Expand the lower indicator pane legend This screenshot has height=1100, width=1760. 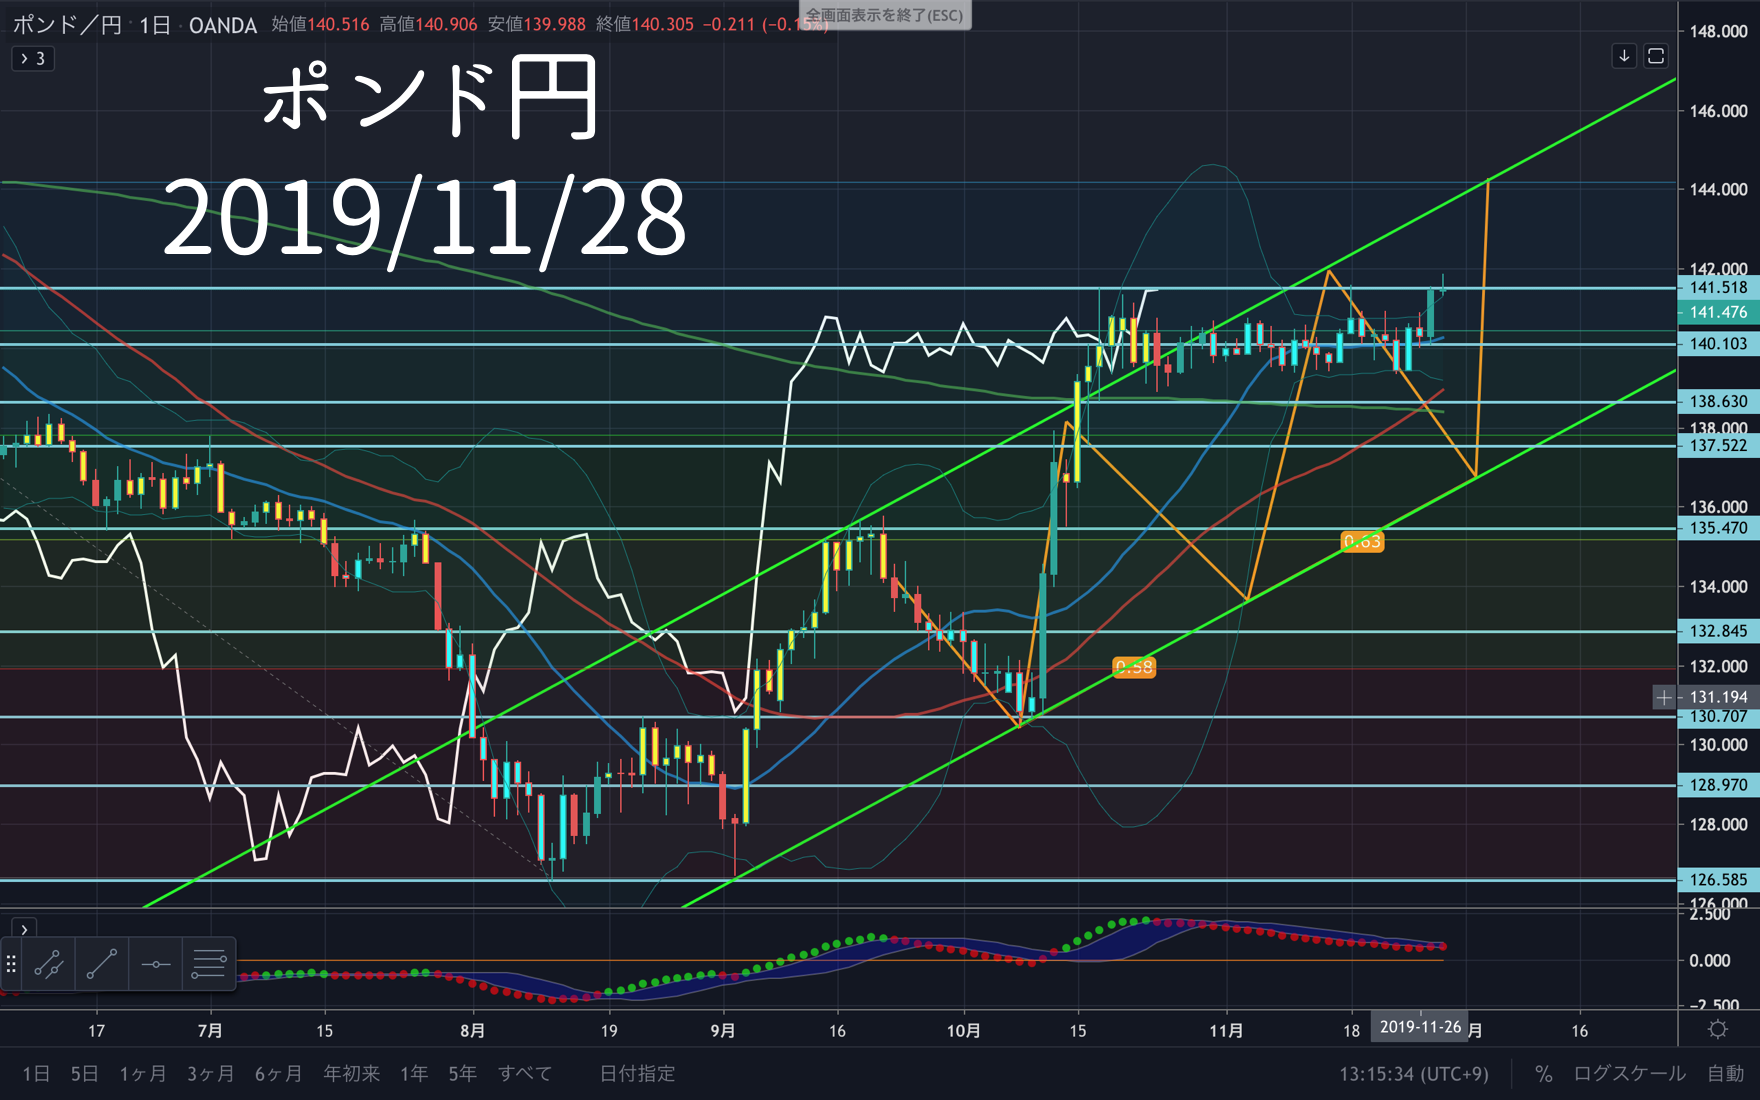[24, 929]
